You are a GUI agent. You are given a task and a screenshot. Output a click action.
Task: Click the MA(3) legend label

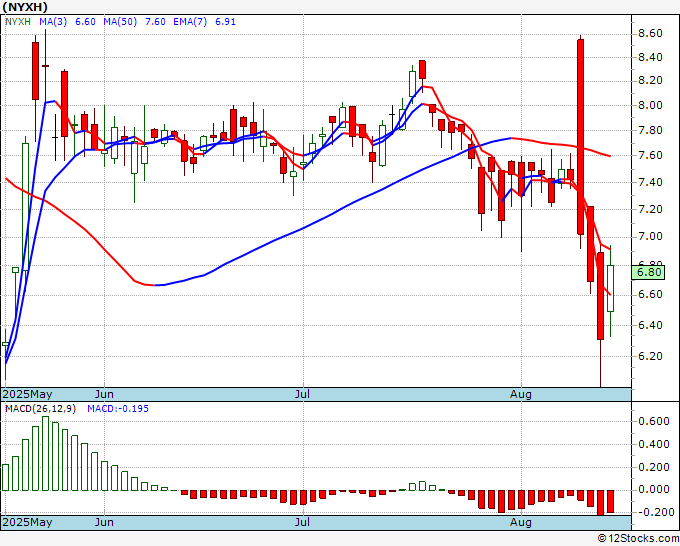53,22
